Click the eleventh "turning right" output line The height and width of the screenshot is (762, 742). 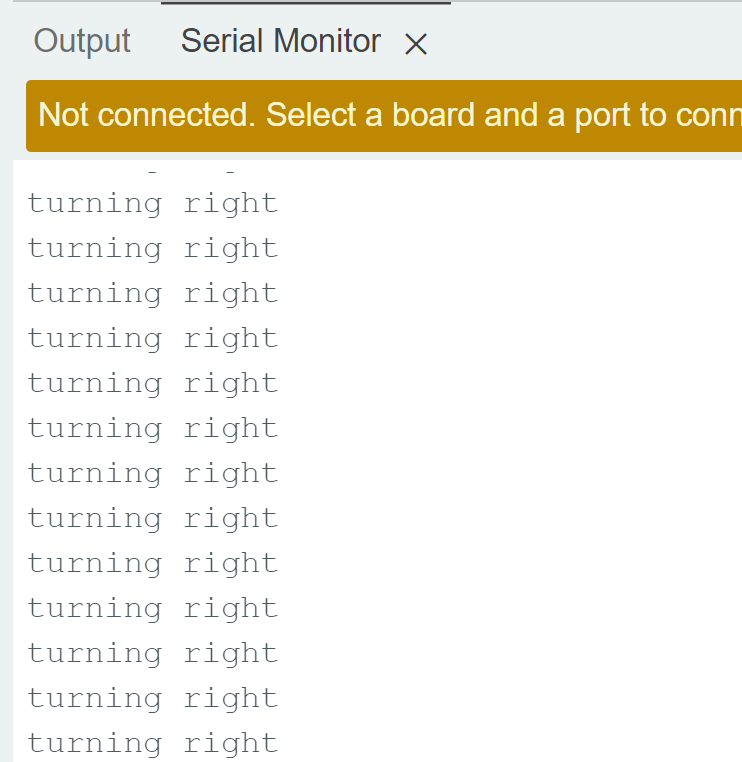coord(152,654)
